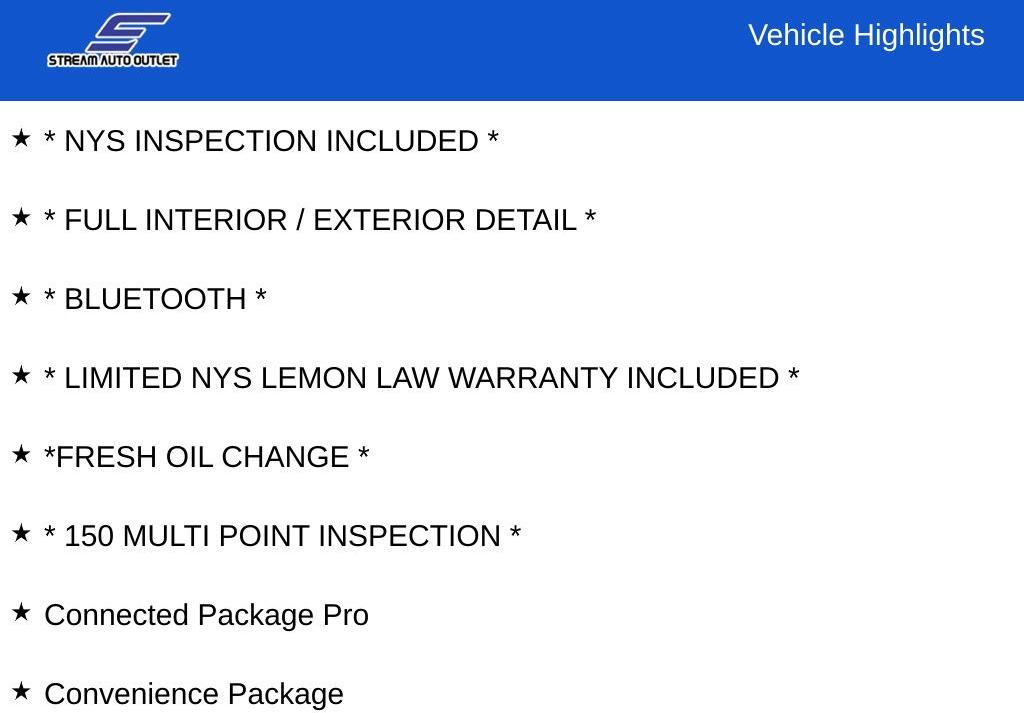Select the star beside Fresh Oil Change
This screenshot has width=1024, height=713.
(x=22, y=454)
